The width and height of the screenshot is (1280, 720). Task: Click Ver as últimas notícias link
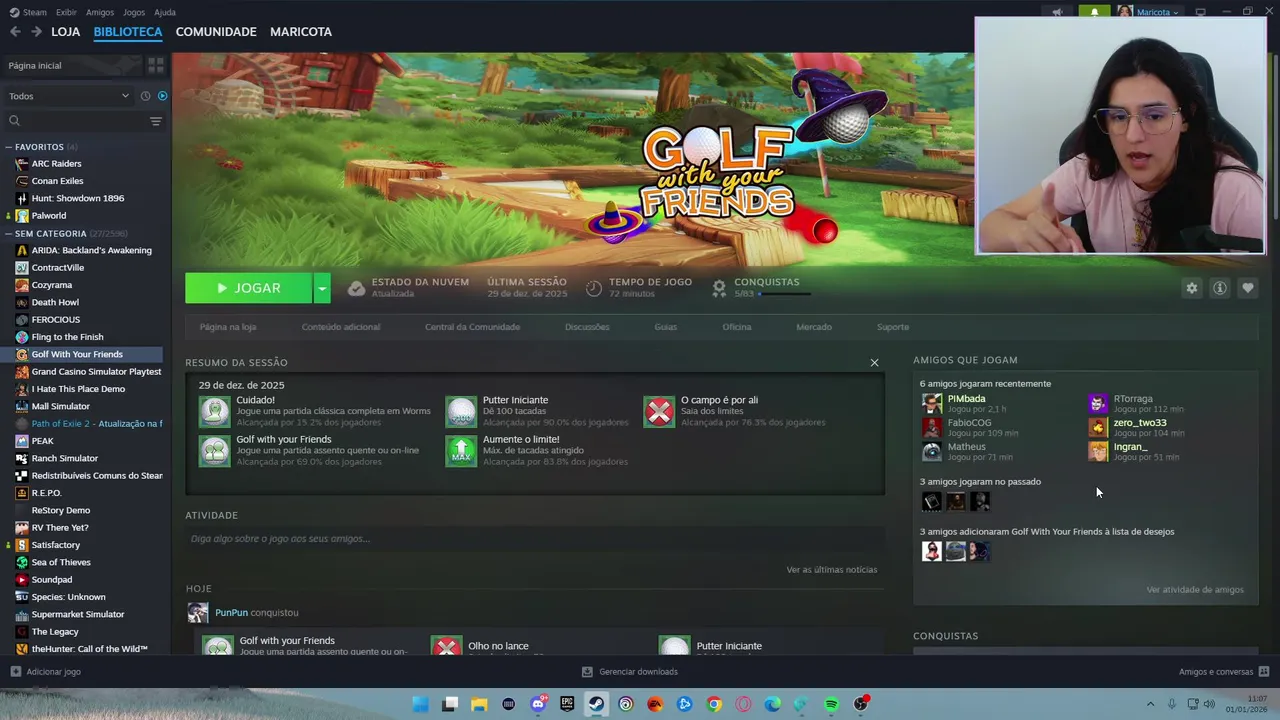[831, 570]
